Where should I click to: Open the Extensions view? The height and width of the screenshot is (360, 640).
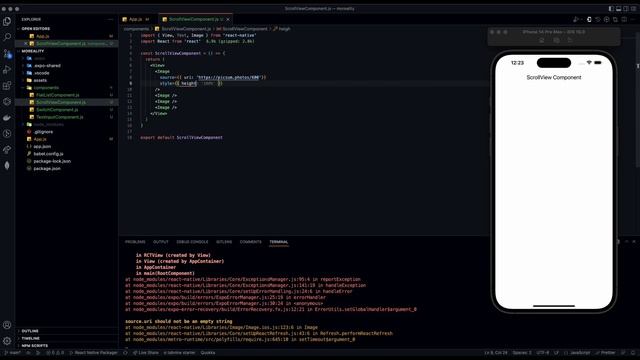click(7, 86)
